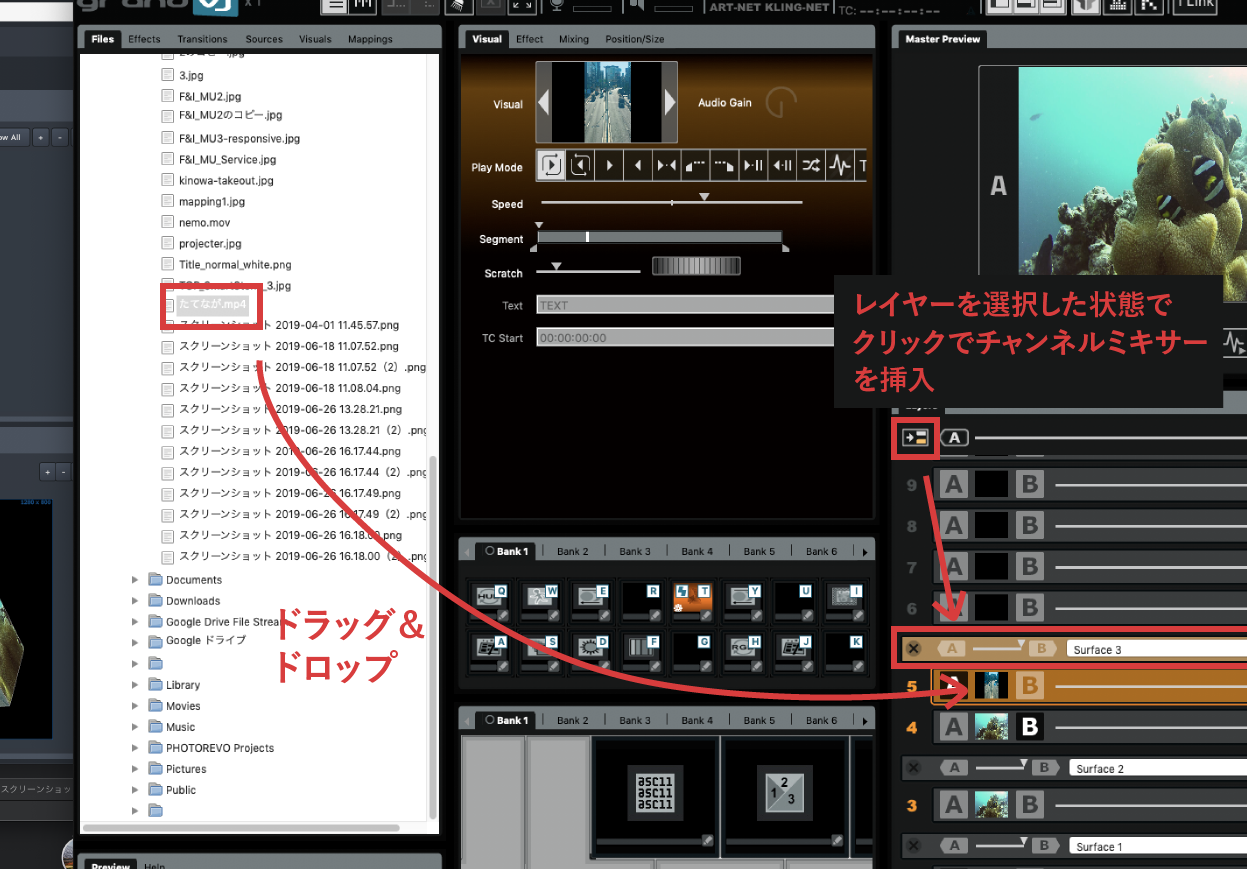Expand the Movies folder
The image size is (1247, 869).
pyautogui.click(x=135, y=706)
